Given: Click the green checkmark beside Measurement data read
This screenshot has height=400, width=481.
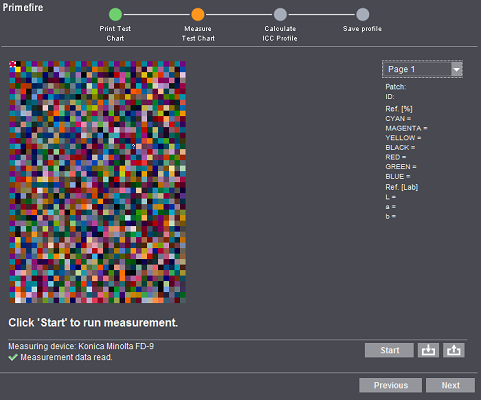Looking at the screenshot, I should pos(13,357).
